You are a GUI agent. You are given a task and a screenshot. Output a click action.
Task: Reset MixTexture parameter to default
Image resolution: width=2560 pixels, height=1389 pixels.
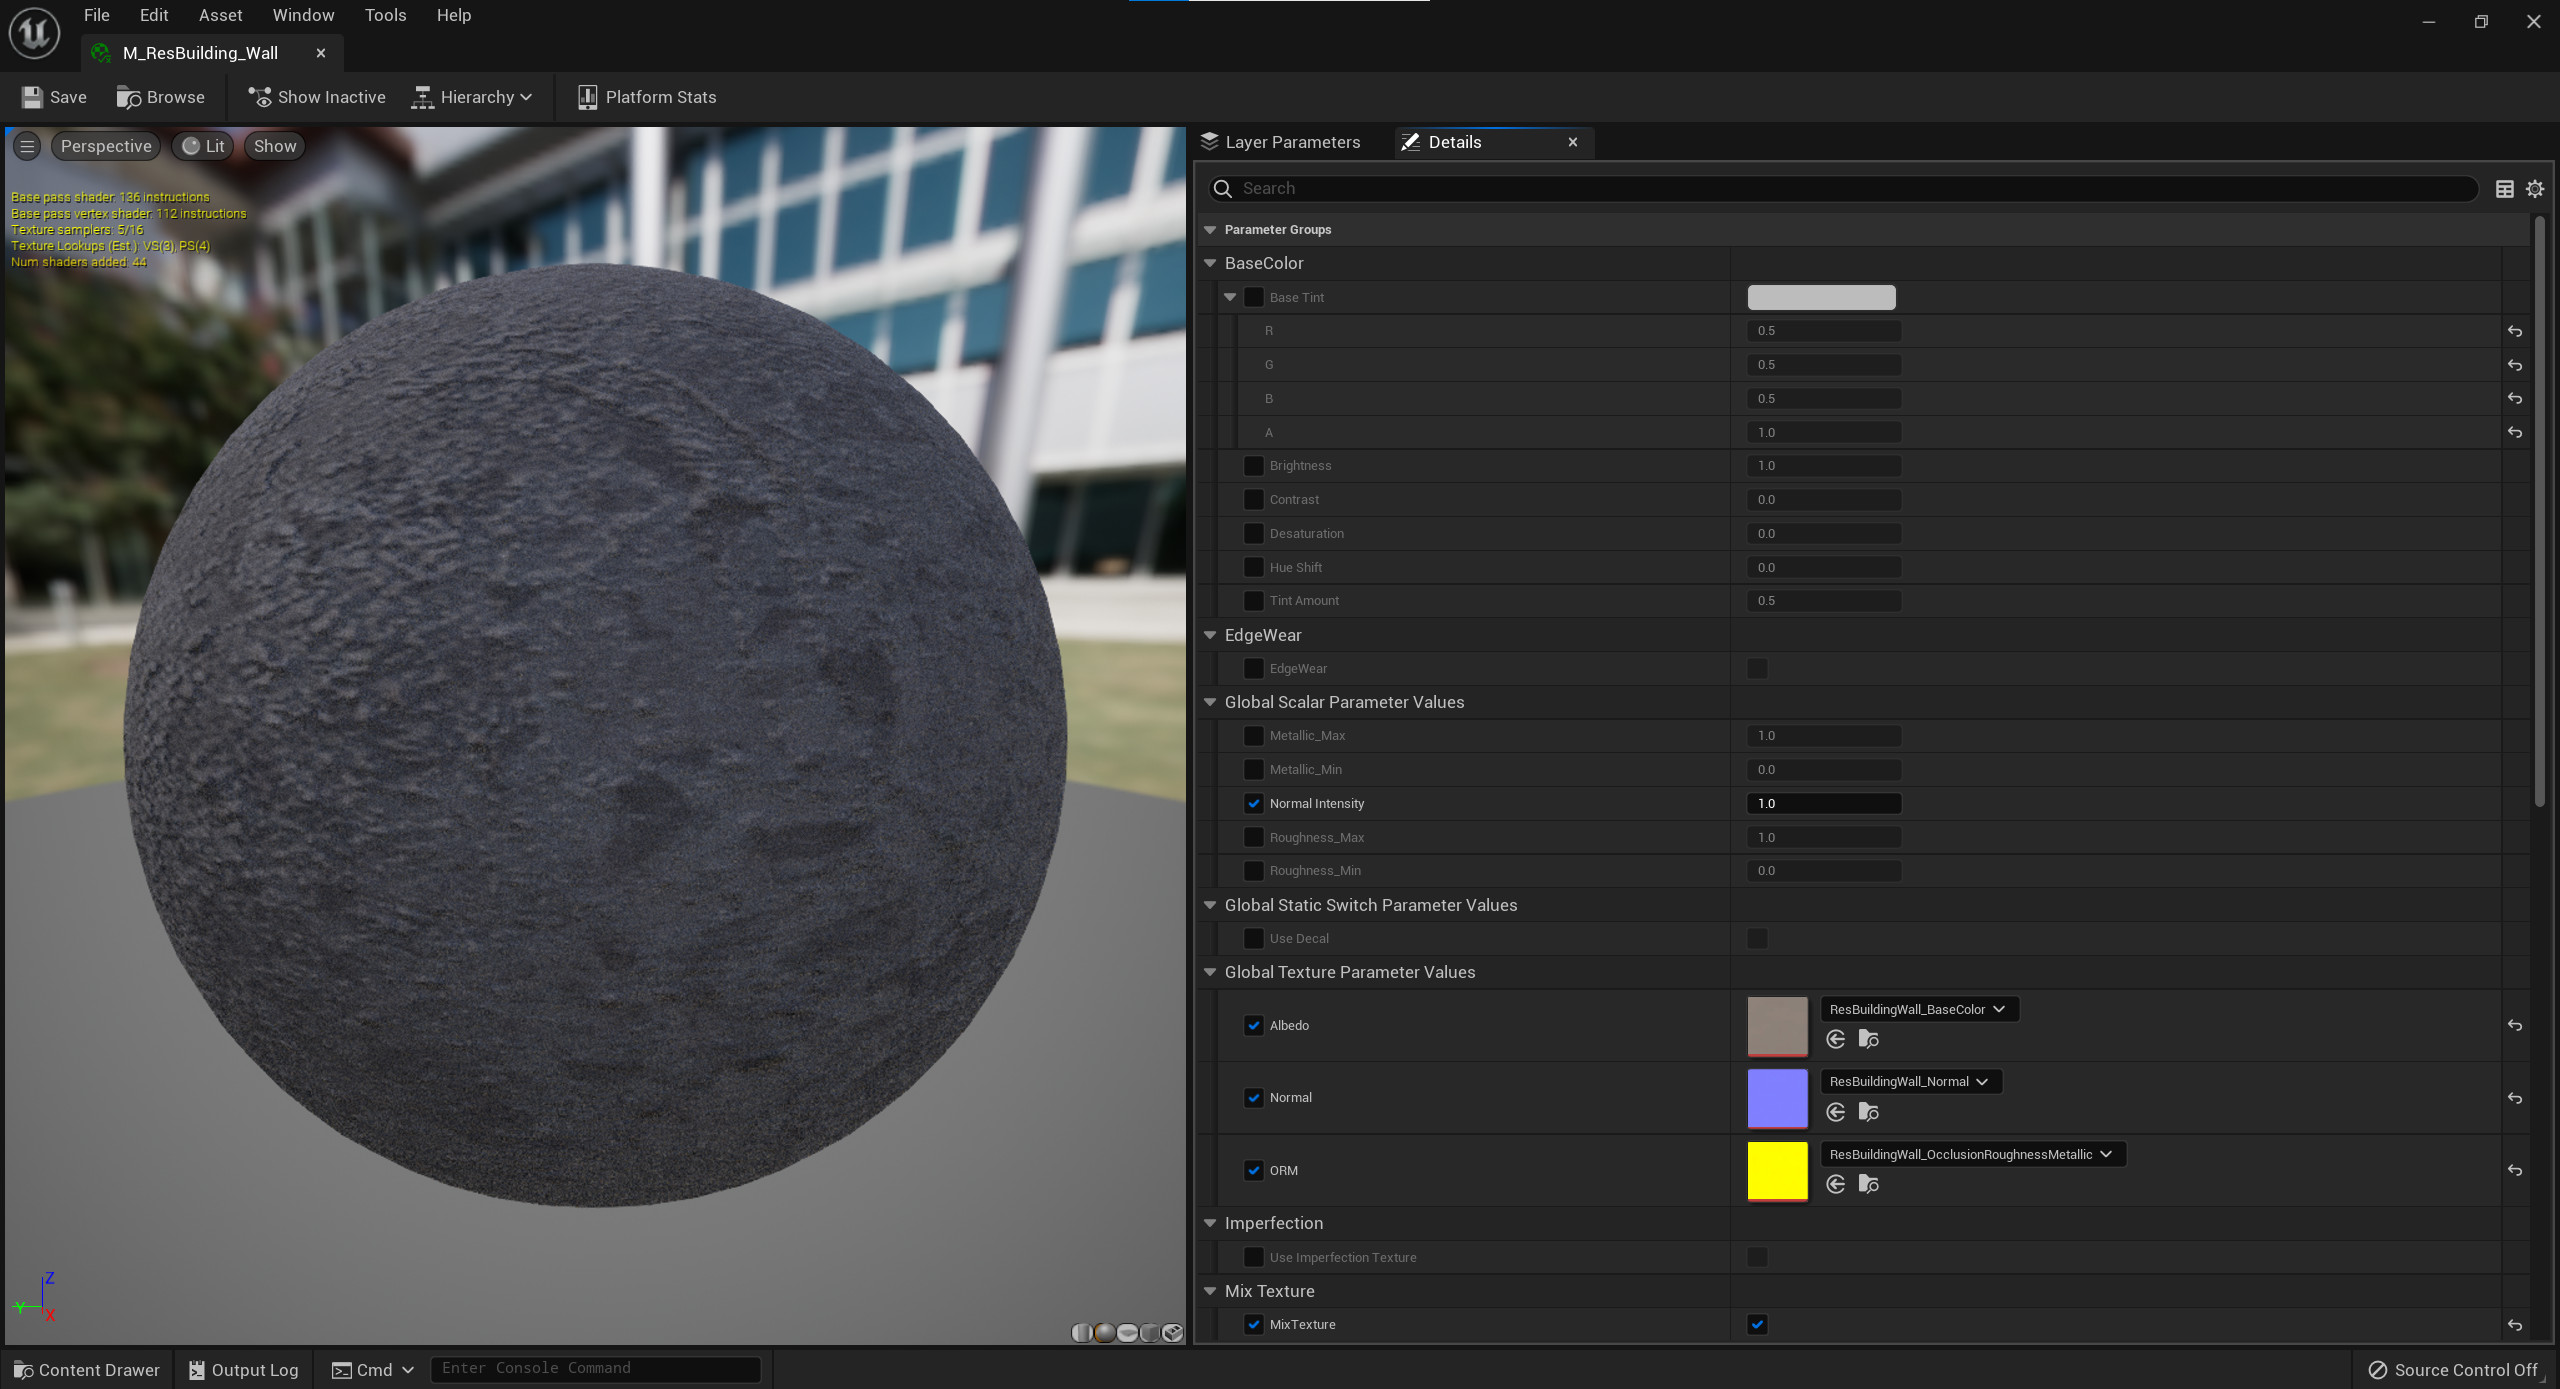2515,1325
